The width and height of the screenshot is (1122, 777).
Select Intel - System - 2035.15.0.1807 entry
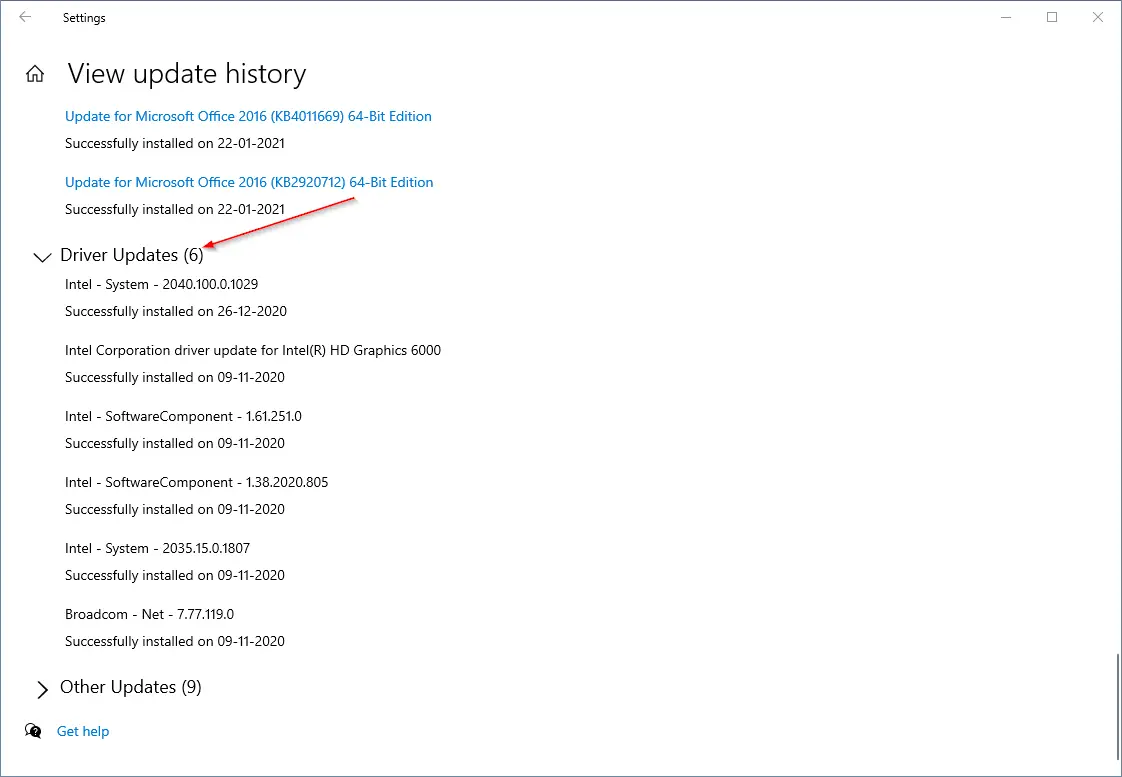pos(157,548)
